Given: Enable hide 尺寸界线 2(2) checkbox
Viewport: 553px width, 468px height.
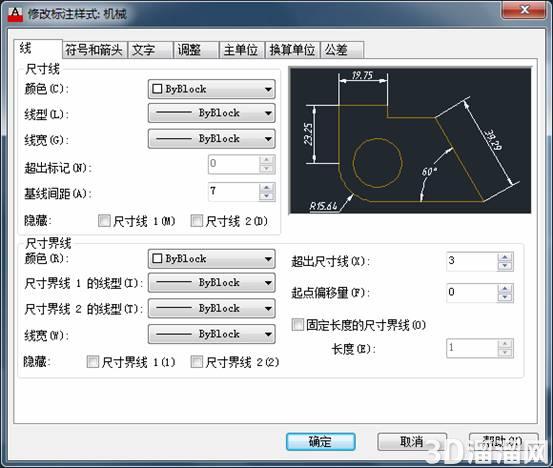Looking at the screenshot, I should click(196, 362).
